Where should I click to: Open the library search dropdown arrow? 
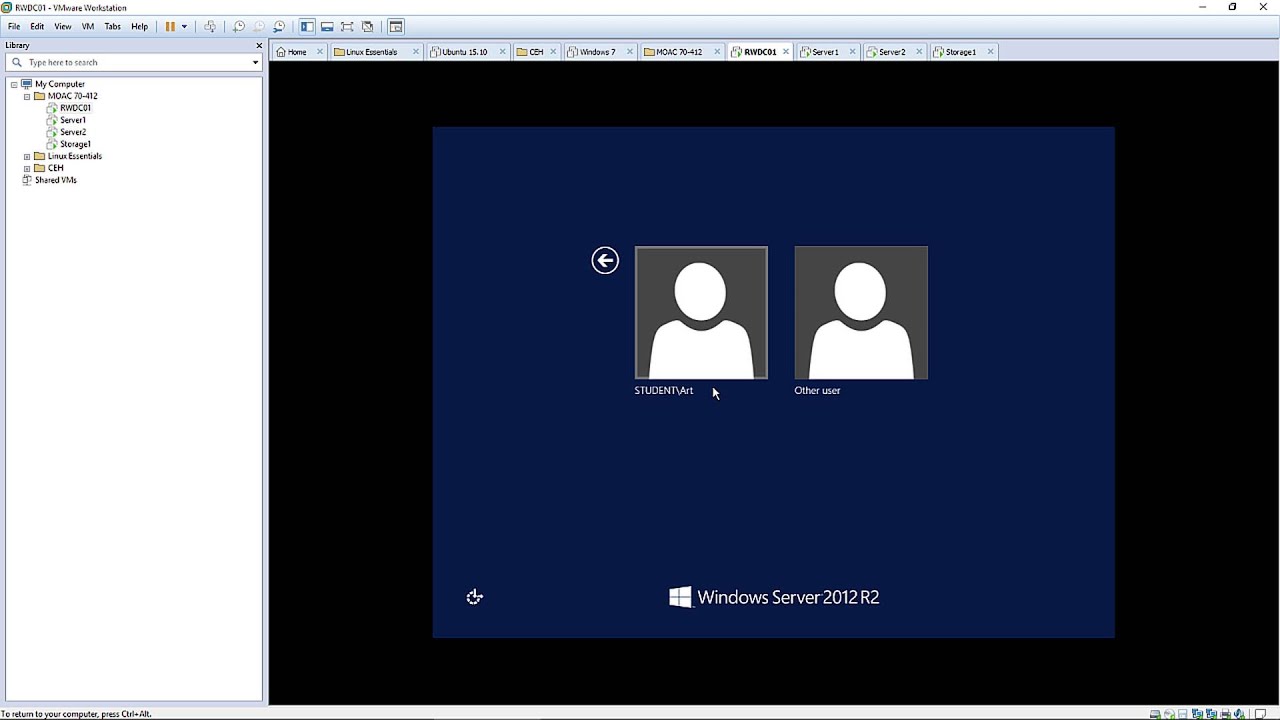(255, 62)
